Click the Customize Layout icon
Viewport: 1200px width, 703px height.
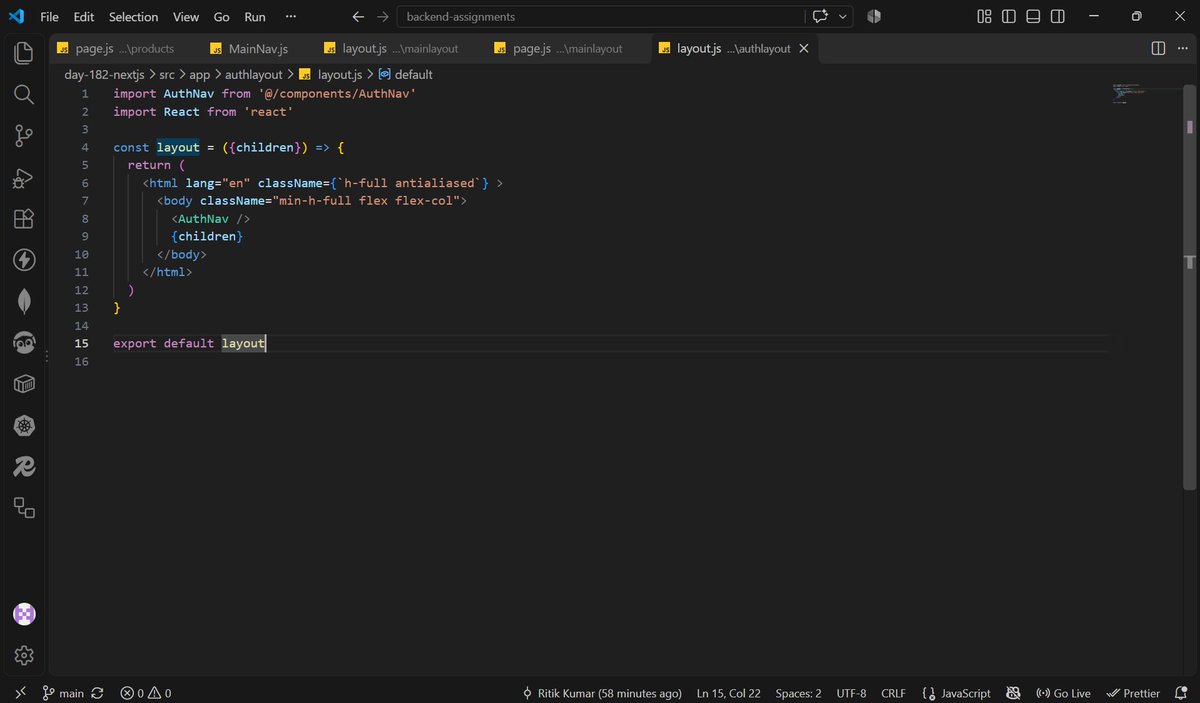[x=984, y=16]
